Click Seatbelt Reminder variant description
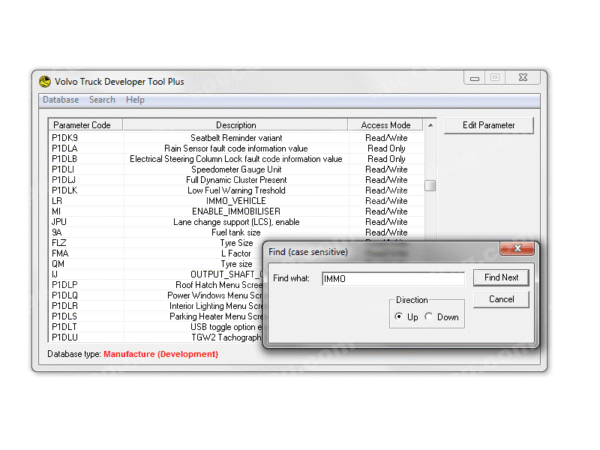This screenshot has width=600, height=450. click(236, 138)
